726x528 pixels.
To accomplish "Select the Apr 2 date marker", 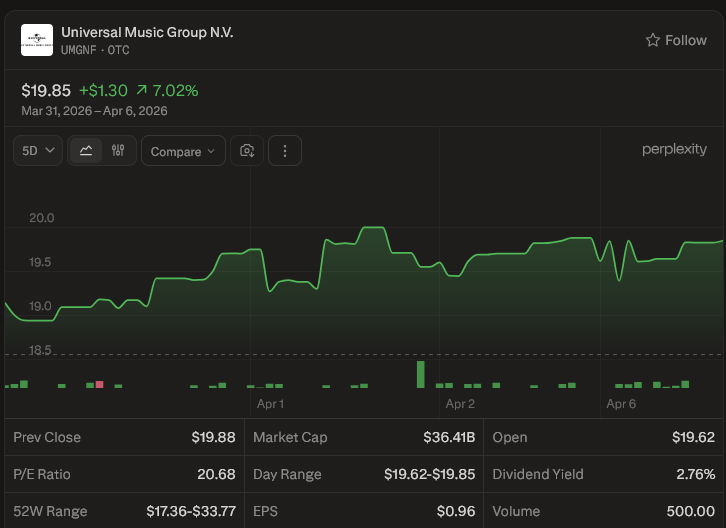I will point(460,404).
